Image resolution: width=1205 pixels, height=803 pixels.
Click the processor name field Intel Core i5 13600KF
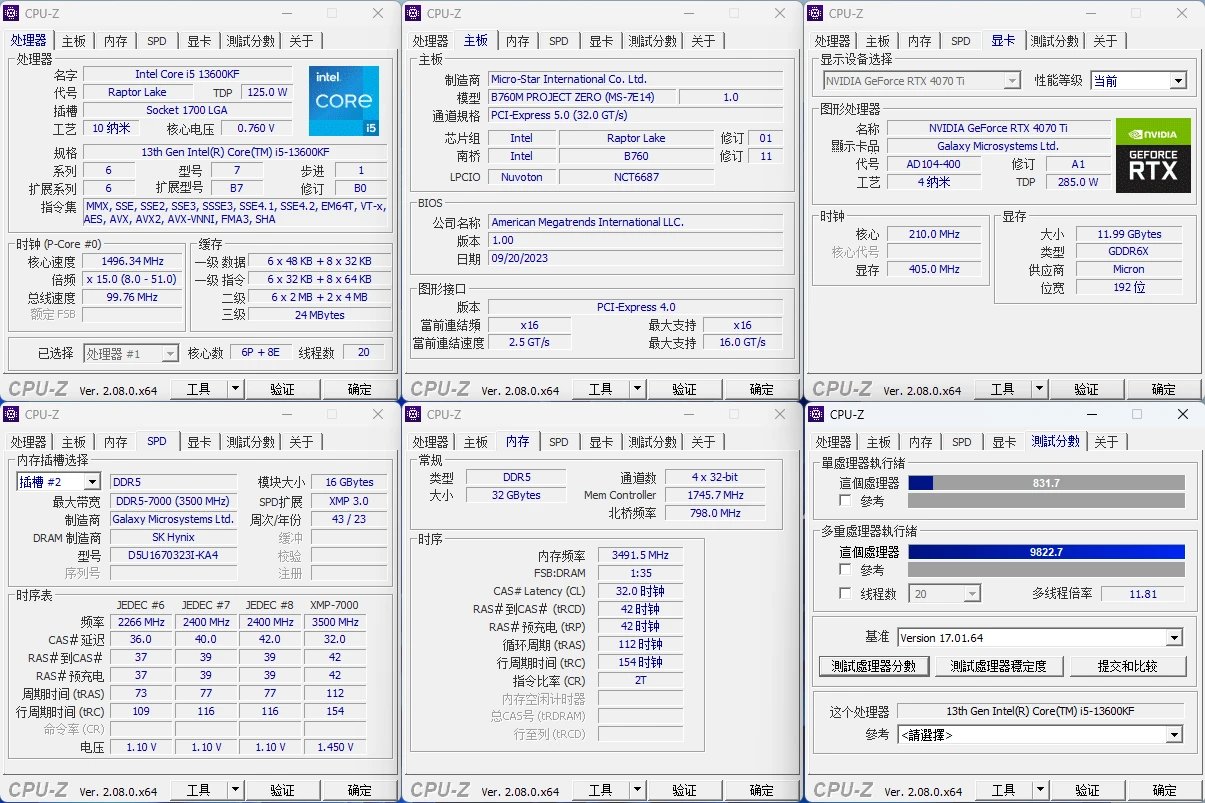188,74
